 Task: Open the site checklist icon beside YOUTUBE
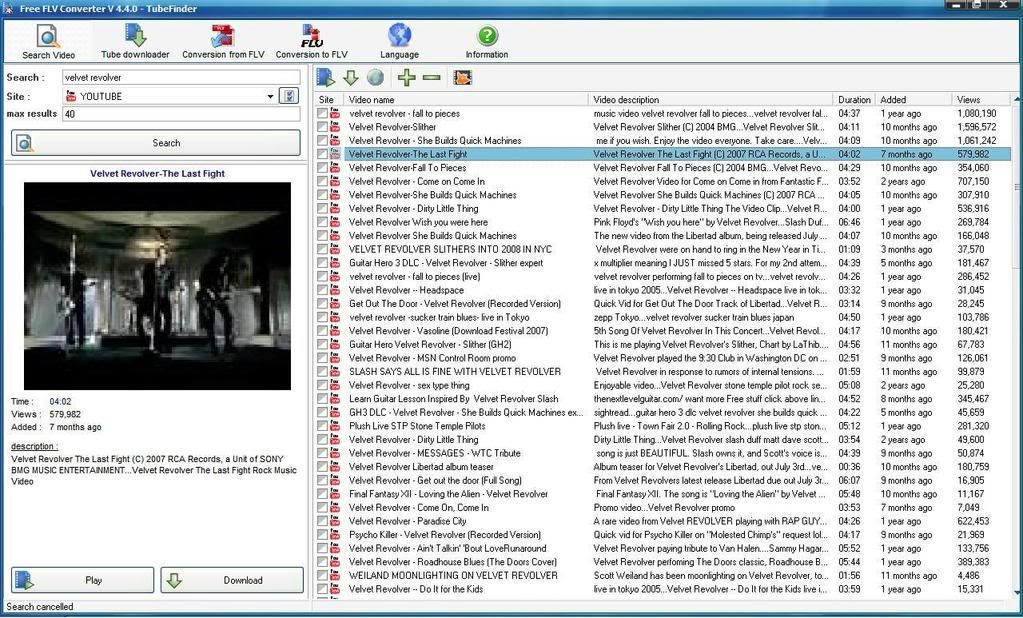tap(288, 96)
